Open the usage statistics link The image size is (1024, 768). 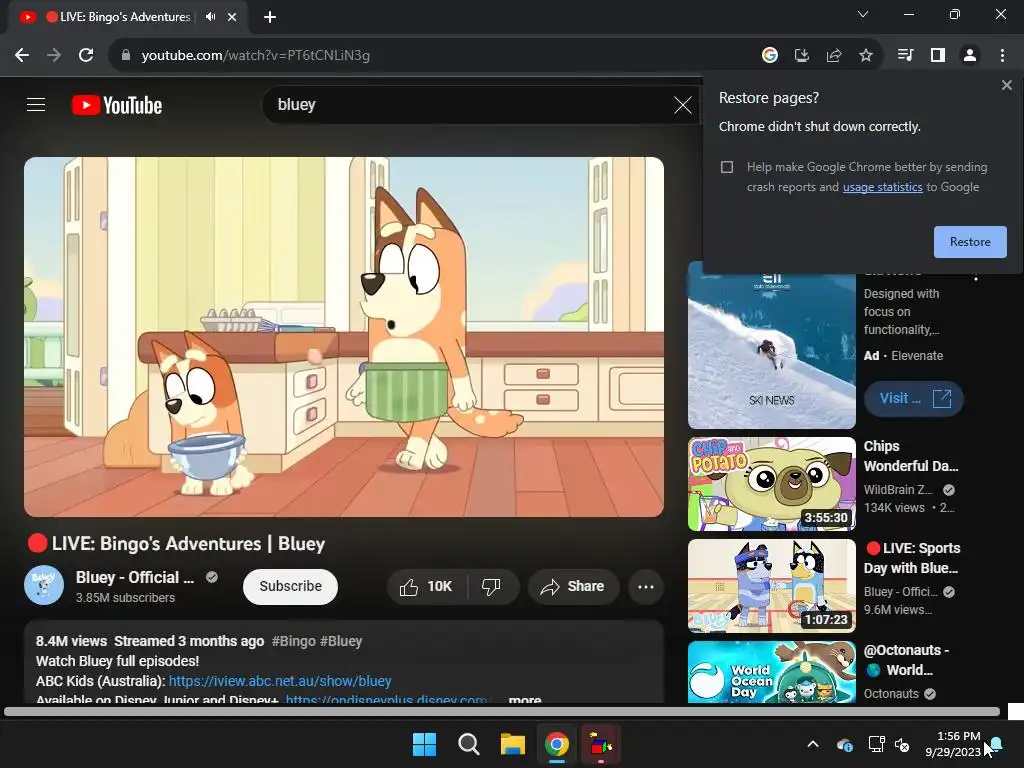[882, 187]
